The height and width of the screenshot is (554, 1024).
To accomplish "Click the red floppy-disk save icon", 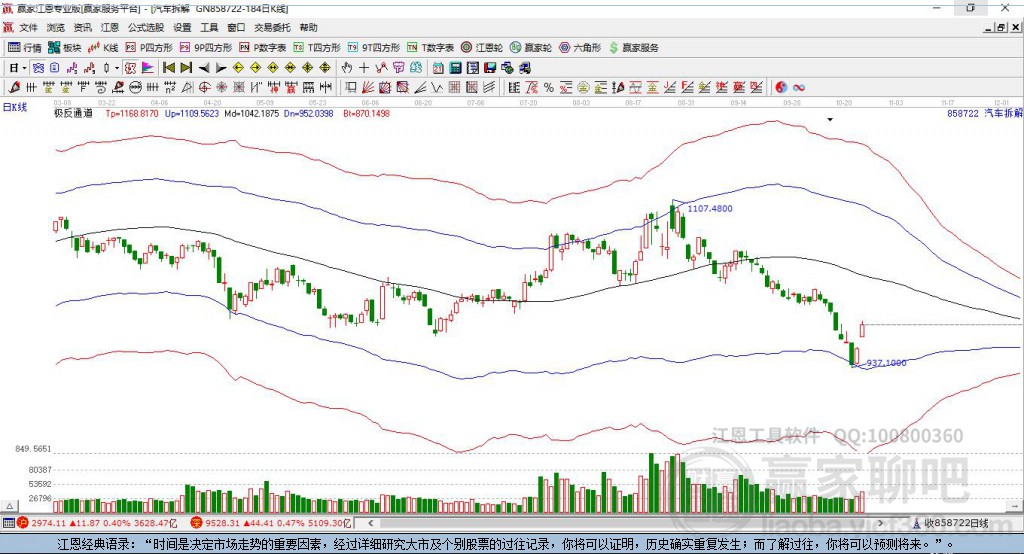I will pos(490,67).
